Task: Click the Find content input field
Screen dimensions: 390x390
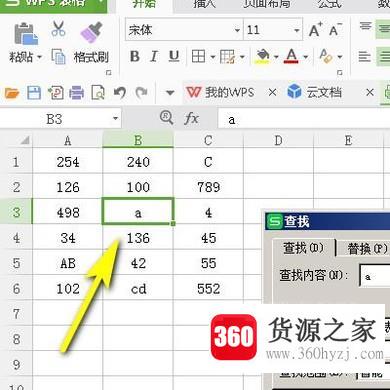Action: tap(375, 276)
